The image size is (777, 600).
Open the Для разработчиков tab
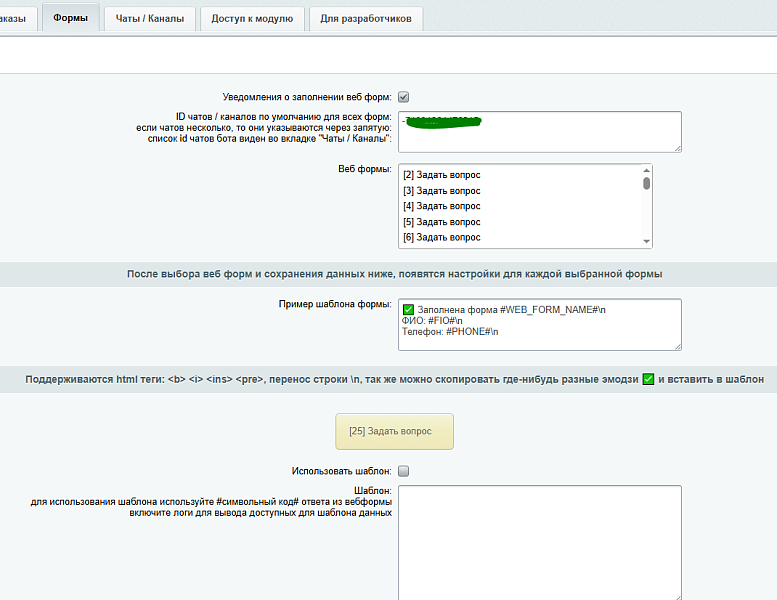(x=366, y=18)
